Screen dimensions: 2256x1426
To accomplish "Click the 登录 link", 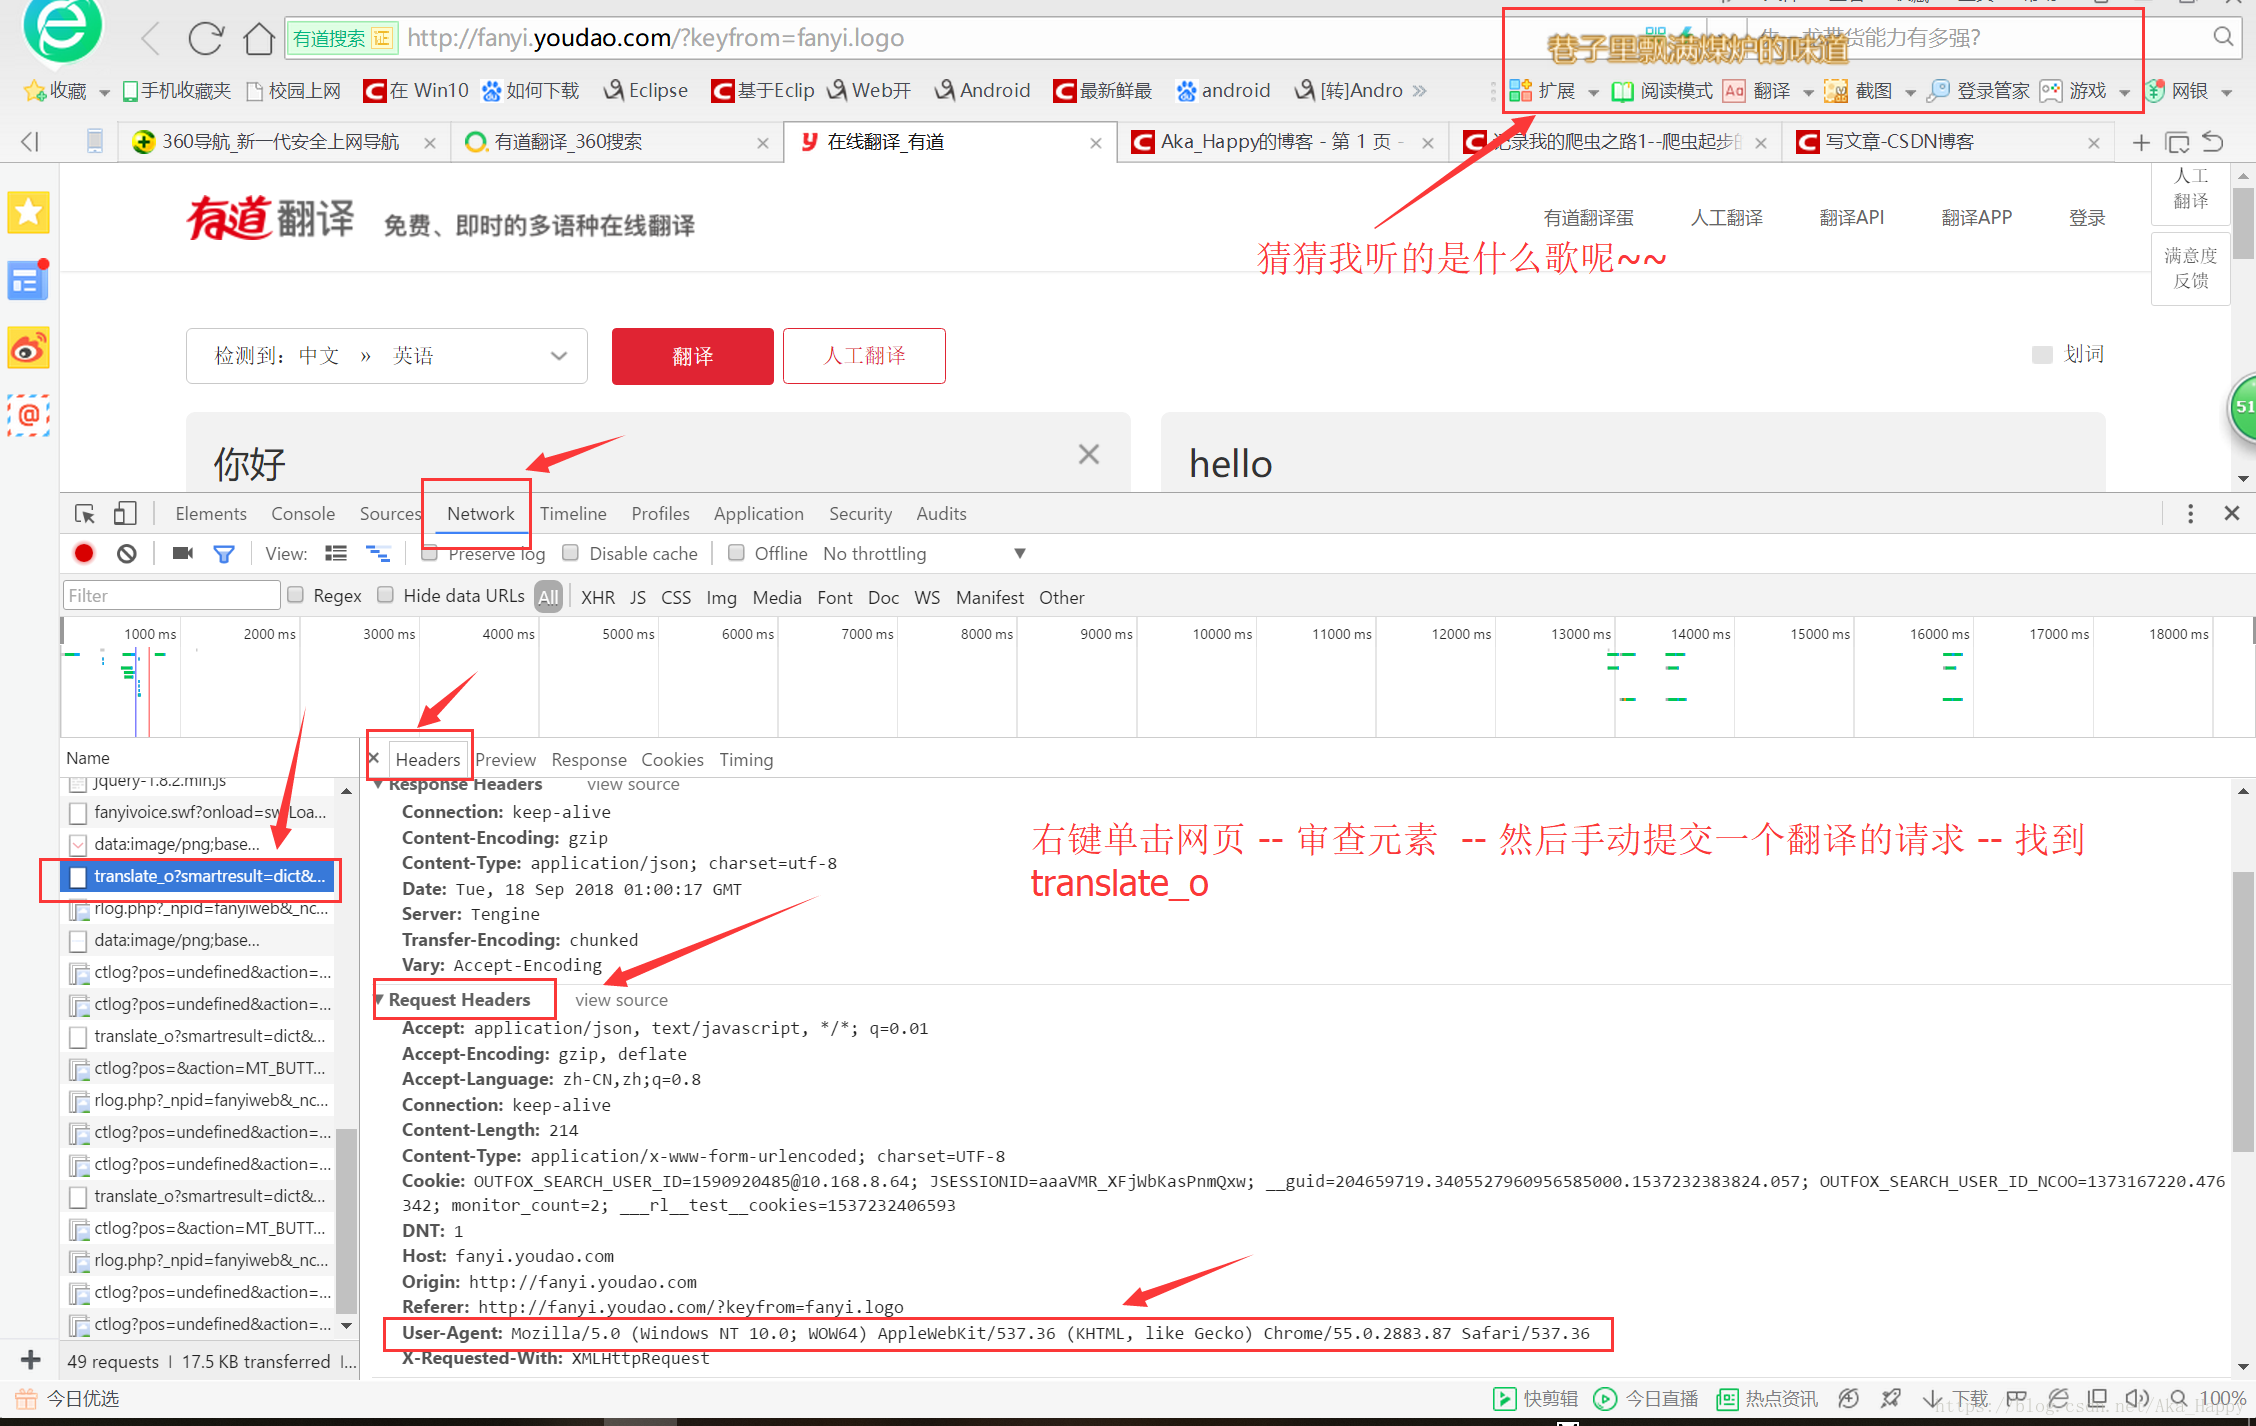I will 2087,217.
